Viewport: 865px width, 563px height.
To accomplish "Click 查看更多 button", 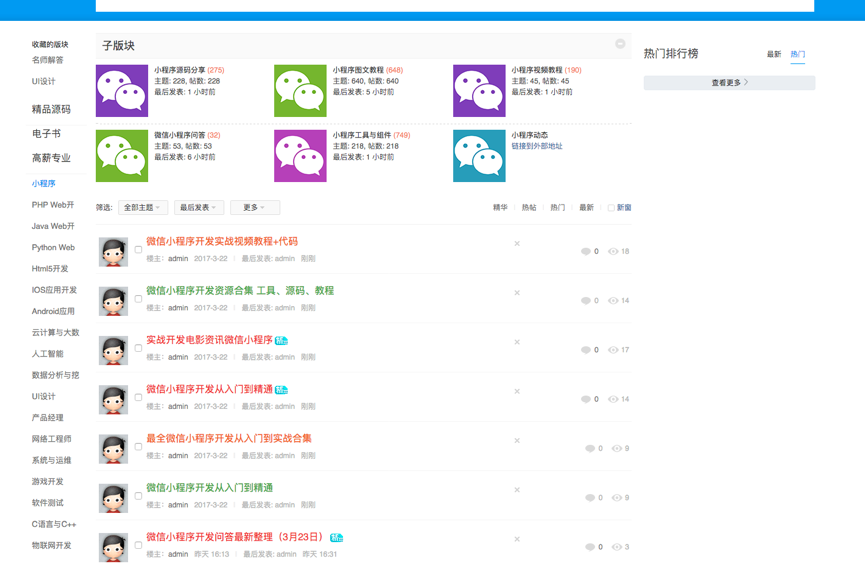I will pos(729,83).
